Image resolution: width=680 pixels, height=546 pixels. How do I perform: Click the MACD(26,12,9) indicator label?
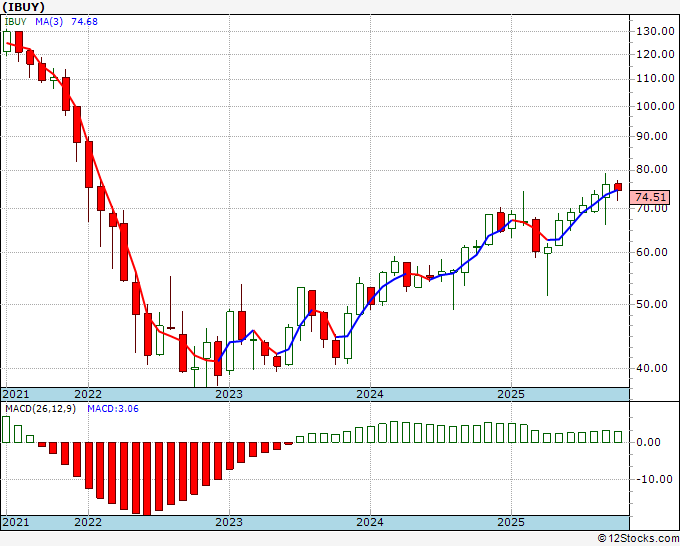click(x=40, y=409)
